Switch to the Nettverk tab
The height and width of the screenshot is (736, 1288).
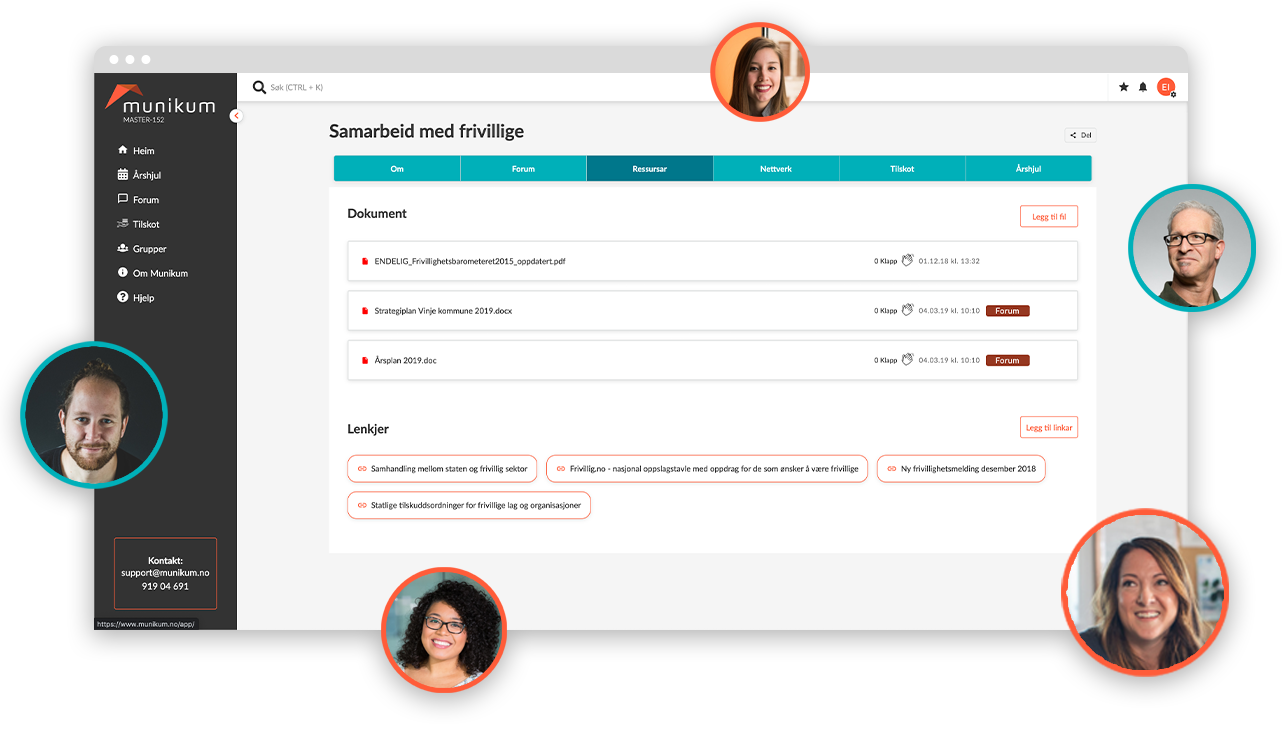[x=775, y=169]
